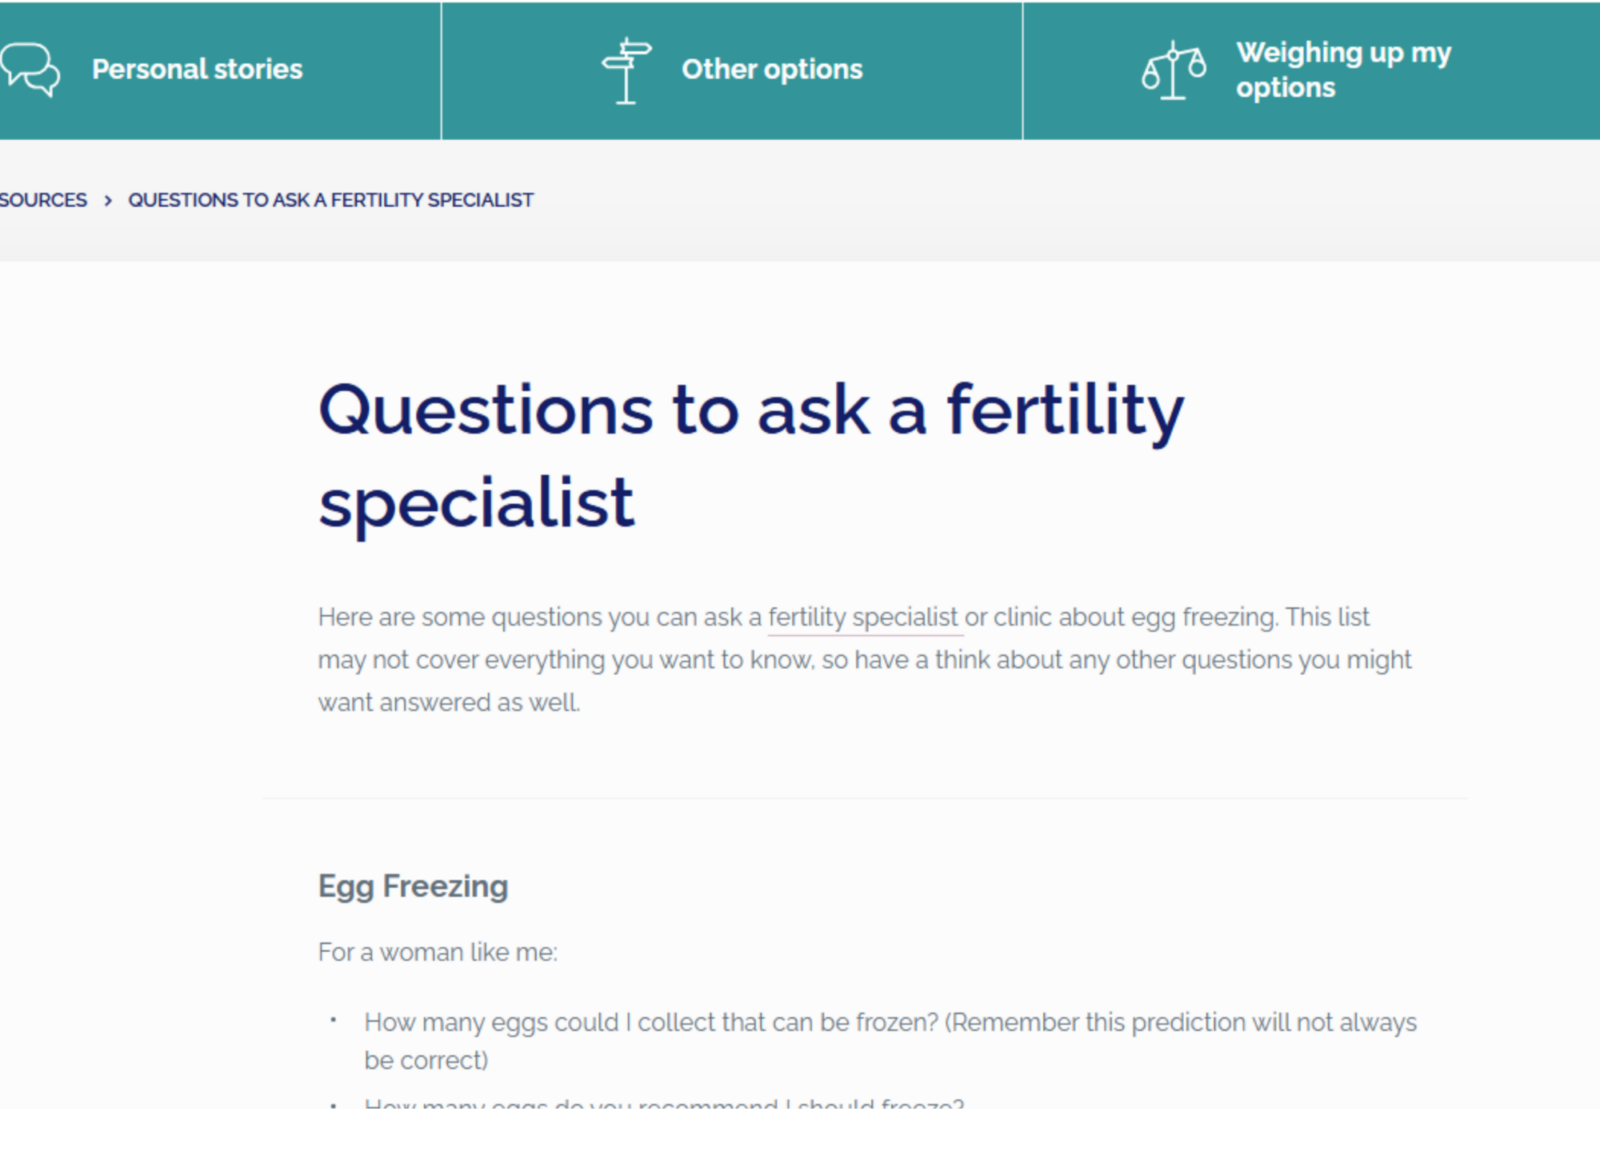The image size is (1600, 1172).
Task: Switch to the Other options tab
Action: [x=771, y=69]
